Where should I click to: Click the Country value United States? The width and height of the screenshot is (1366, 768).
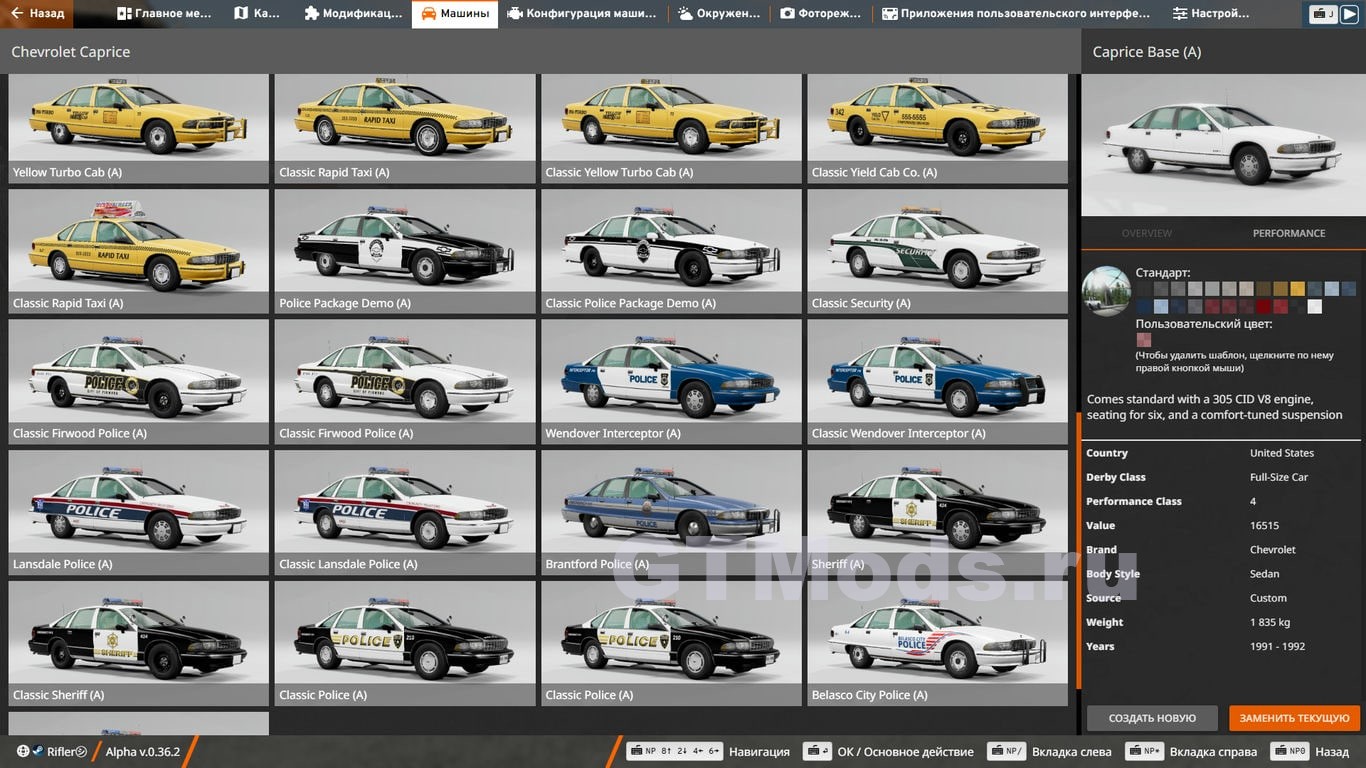point(1282,453)
